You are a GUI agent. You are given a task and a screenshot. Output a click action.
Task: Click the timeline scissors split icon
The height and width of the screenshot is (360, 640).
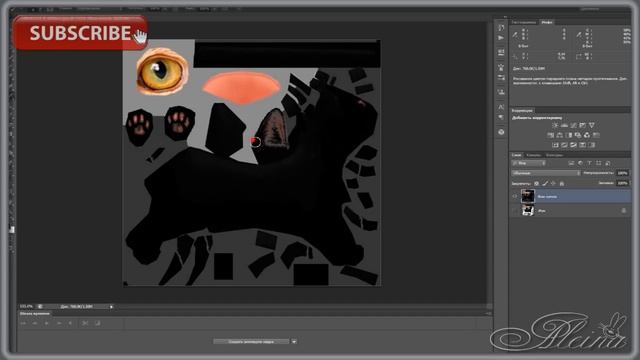point(85,323)
